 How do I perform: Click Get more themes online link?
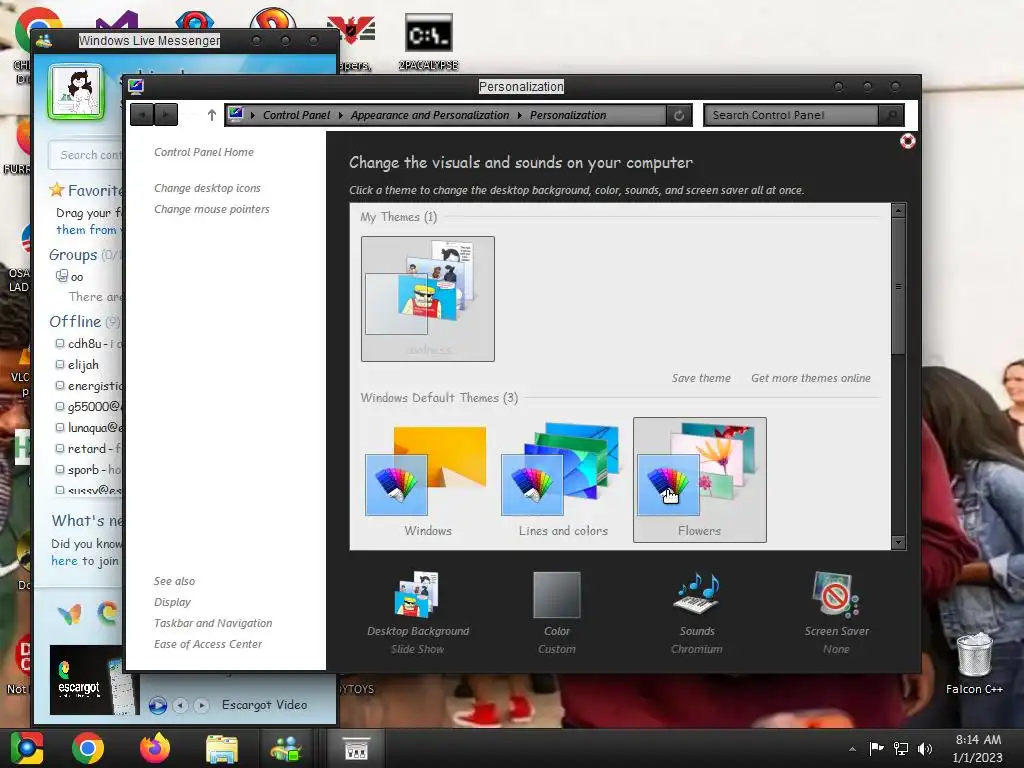tap(810, 378)
